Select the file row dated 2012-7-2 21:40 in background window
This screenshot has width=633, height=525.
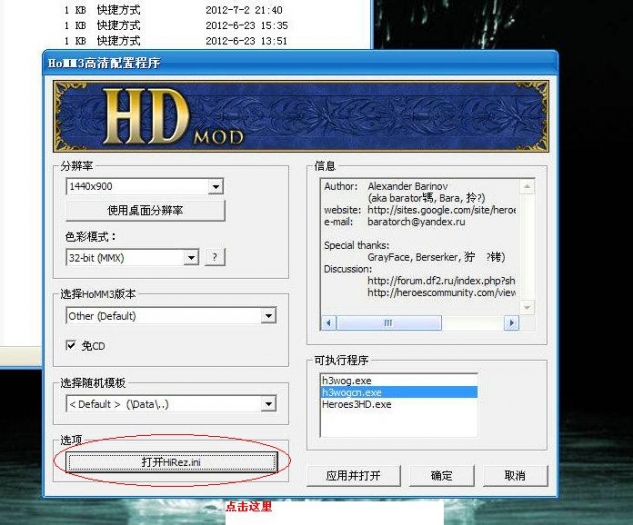(x=174, y=10)
